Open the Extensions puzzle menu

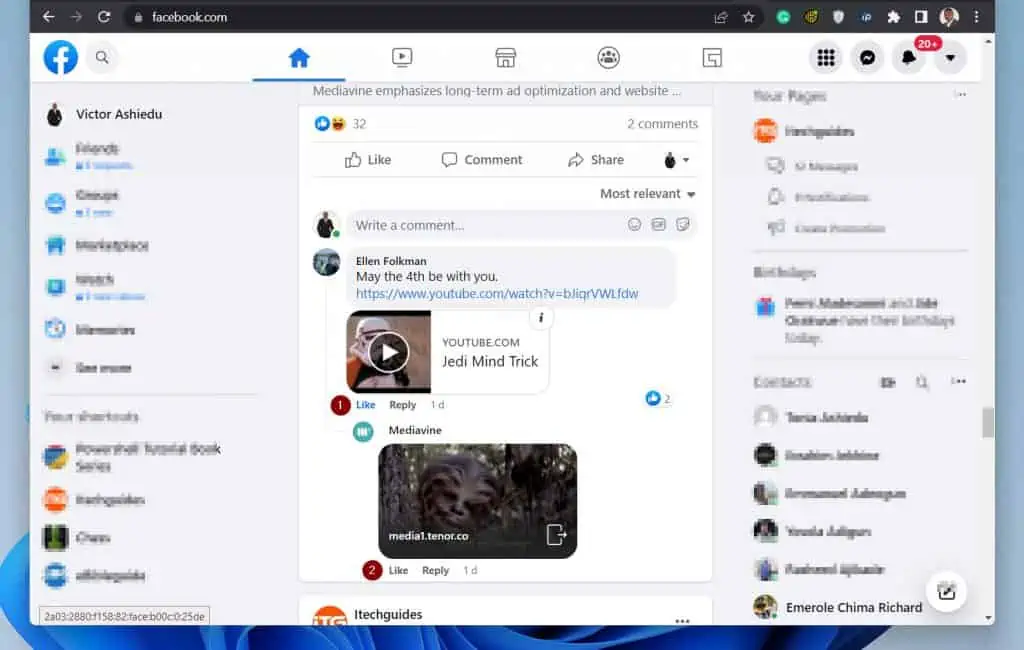click(893, 17)
